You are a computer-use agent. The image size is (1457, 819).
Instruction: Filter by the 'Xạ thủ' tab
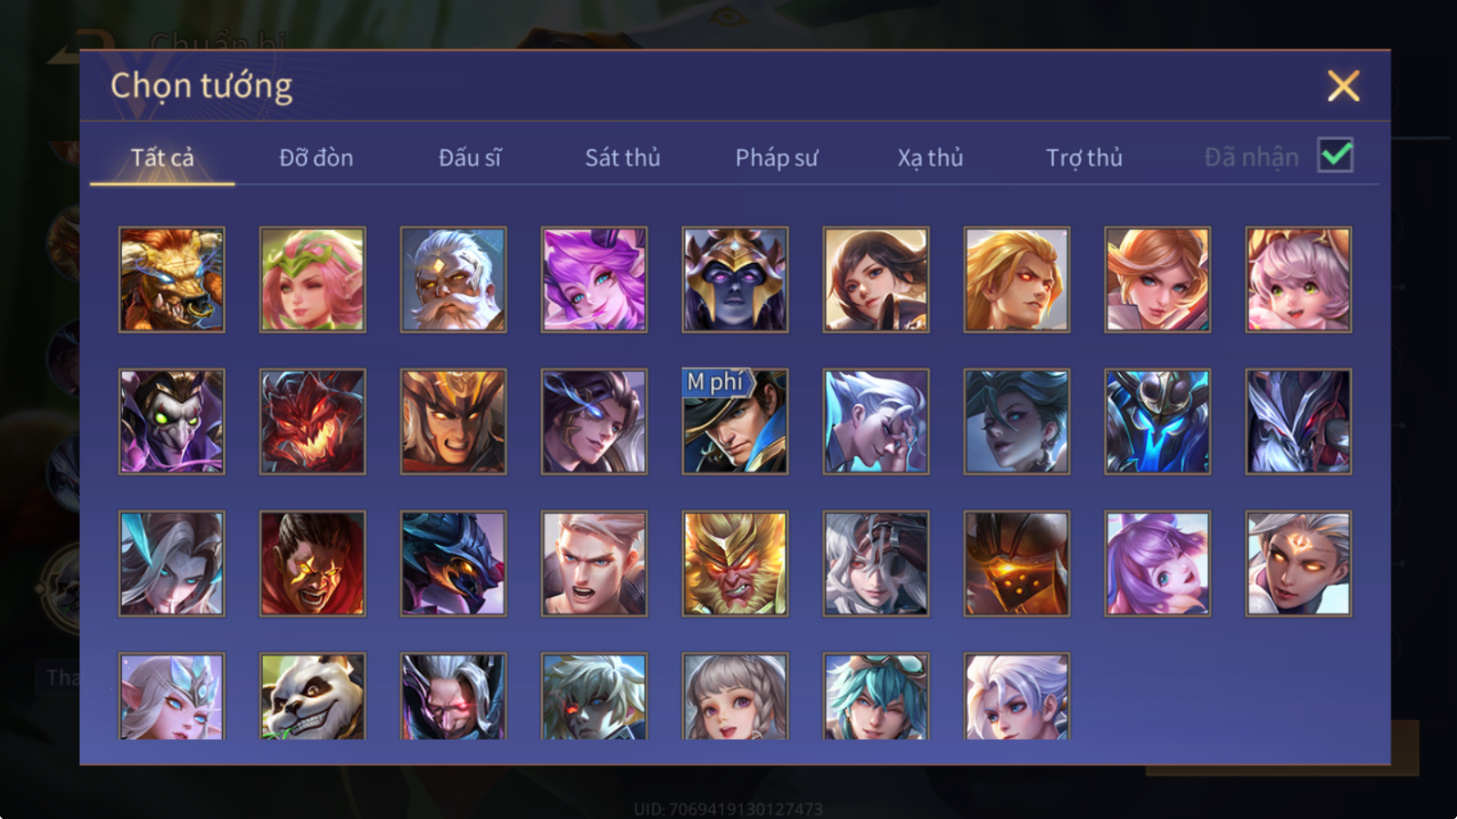930,157
